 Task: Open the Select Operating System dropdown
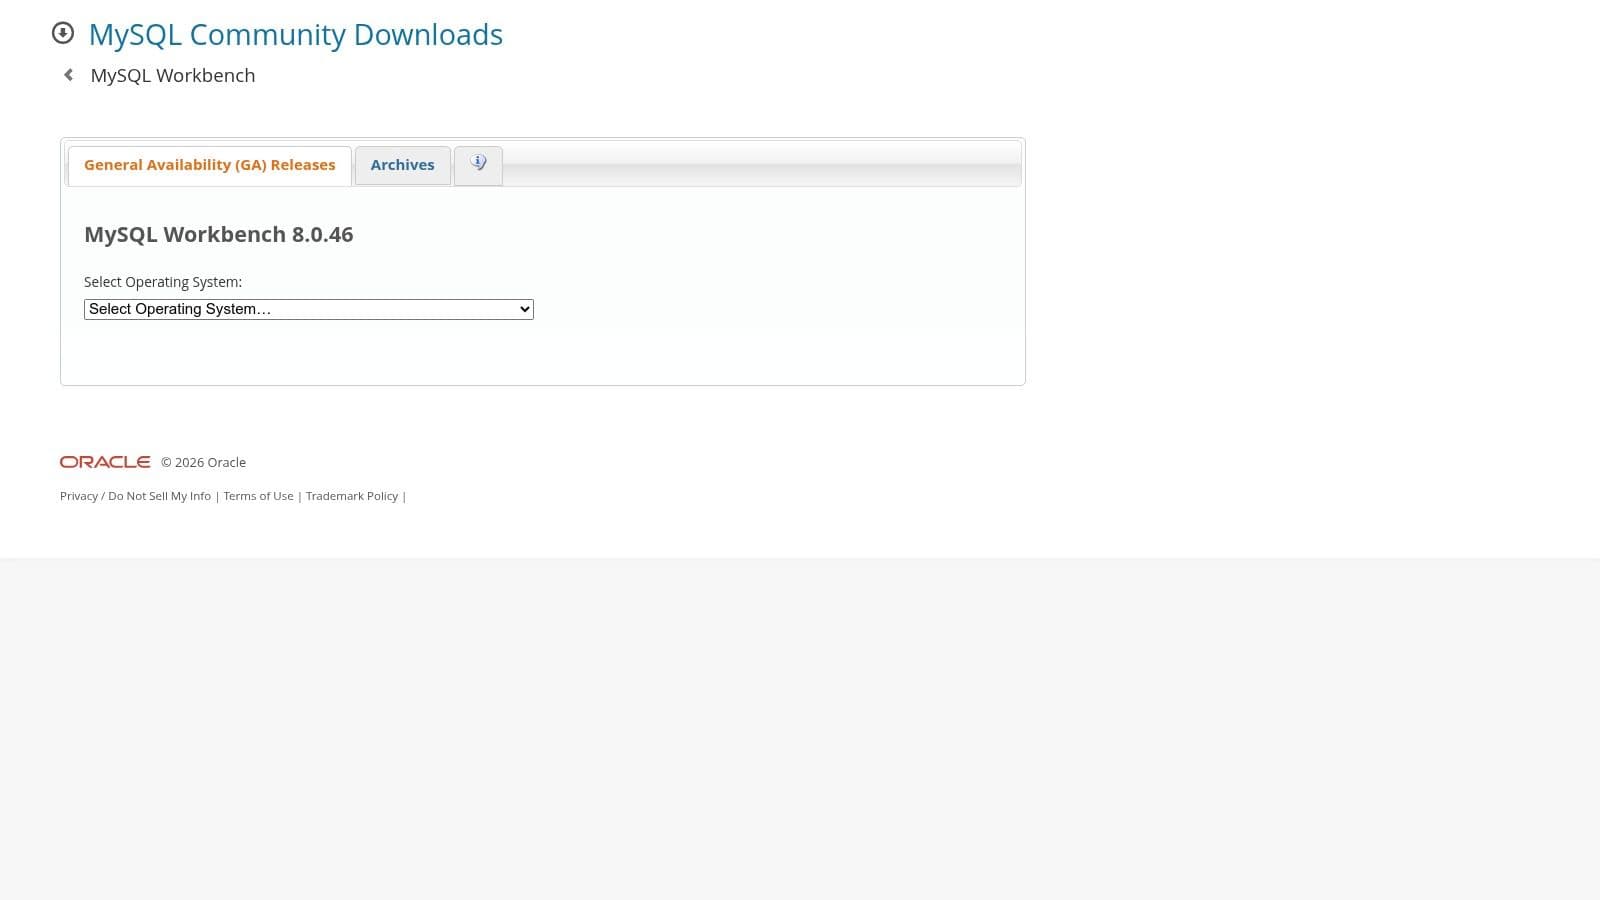[308, 309]
